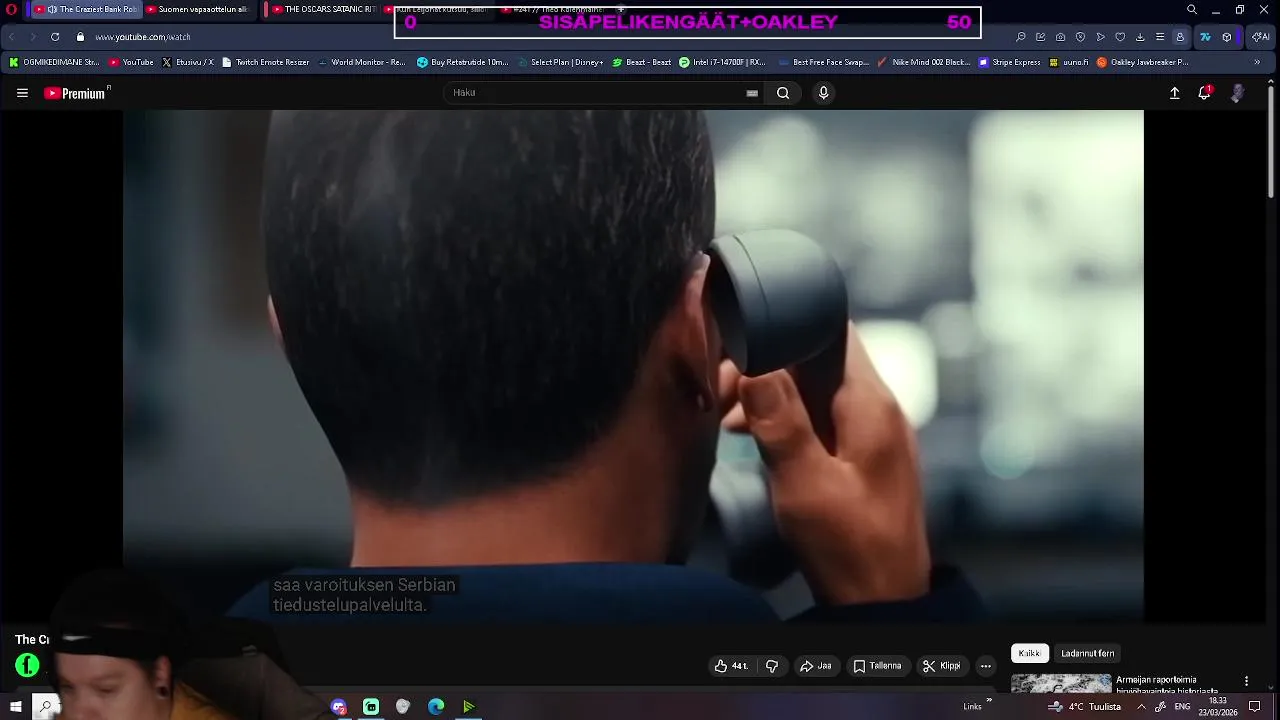Open Armeijan raportoimia video thumbnail
The height and width of the screenshot is (720, 1280).
[x=1061, y=684]
